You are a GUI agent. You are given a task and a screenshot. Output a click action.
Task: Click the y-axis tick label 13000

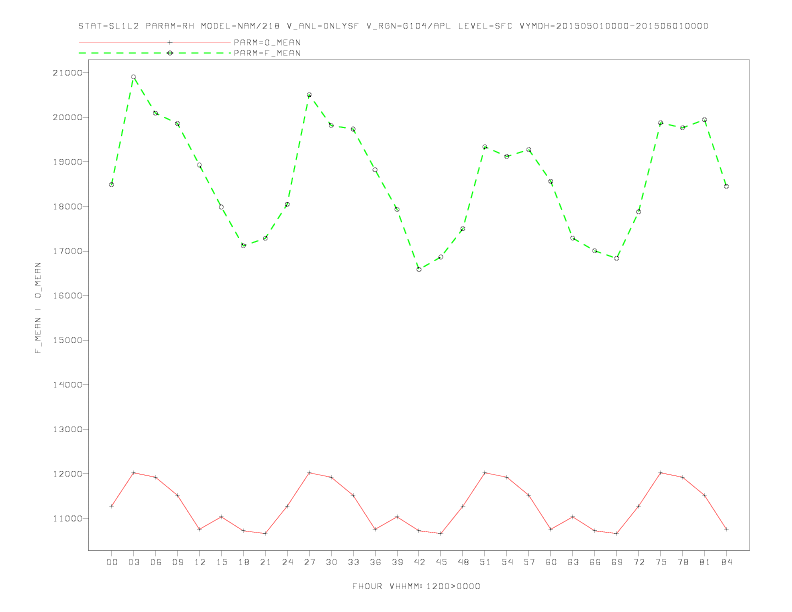(67, 429)
